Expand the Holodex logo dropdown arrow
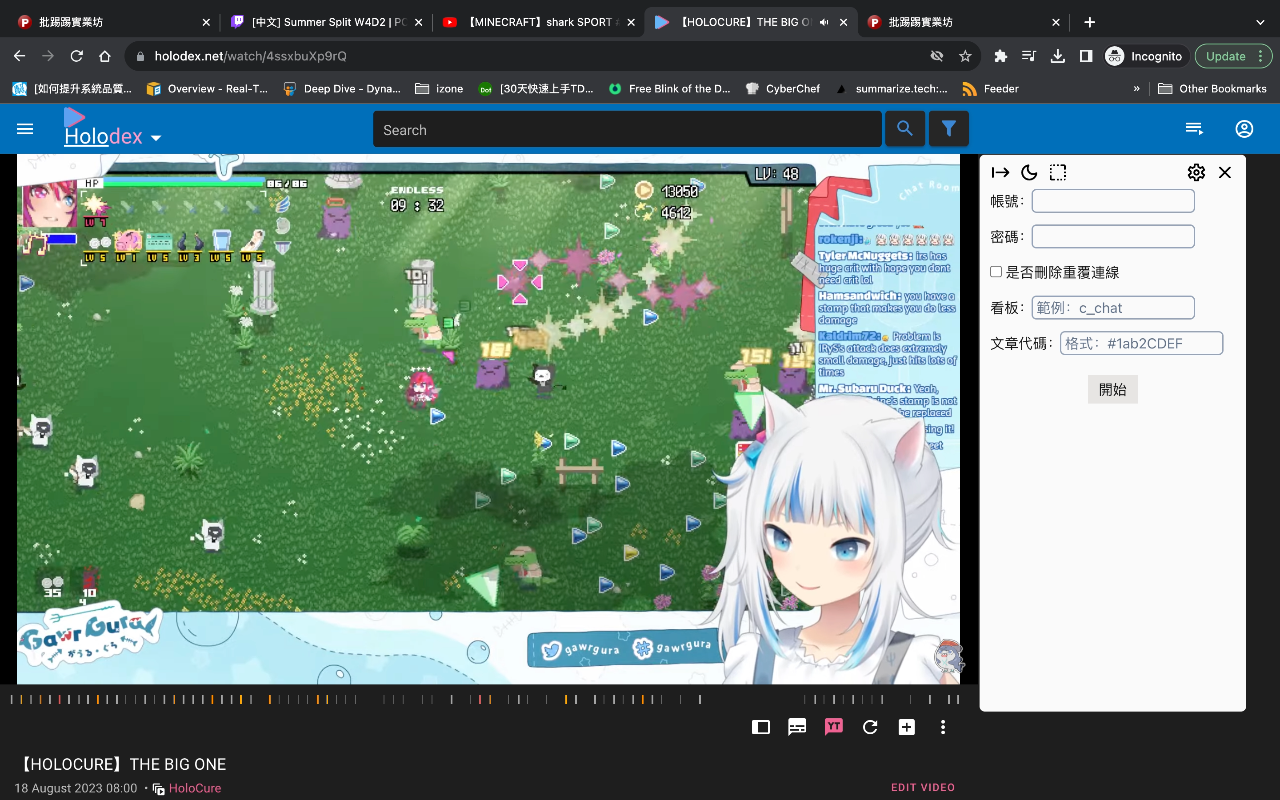This screenshot has height=800, width=1280. point(156,137)
